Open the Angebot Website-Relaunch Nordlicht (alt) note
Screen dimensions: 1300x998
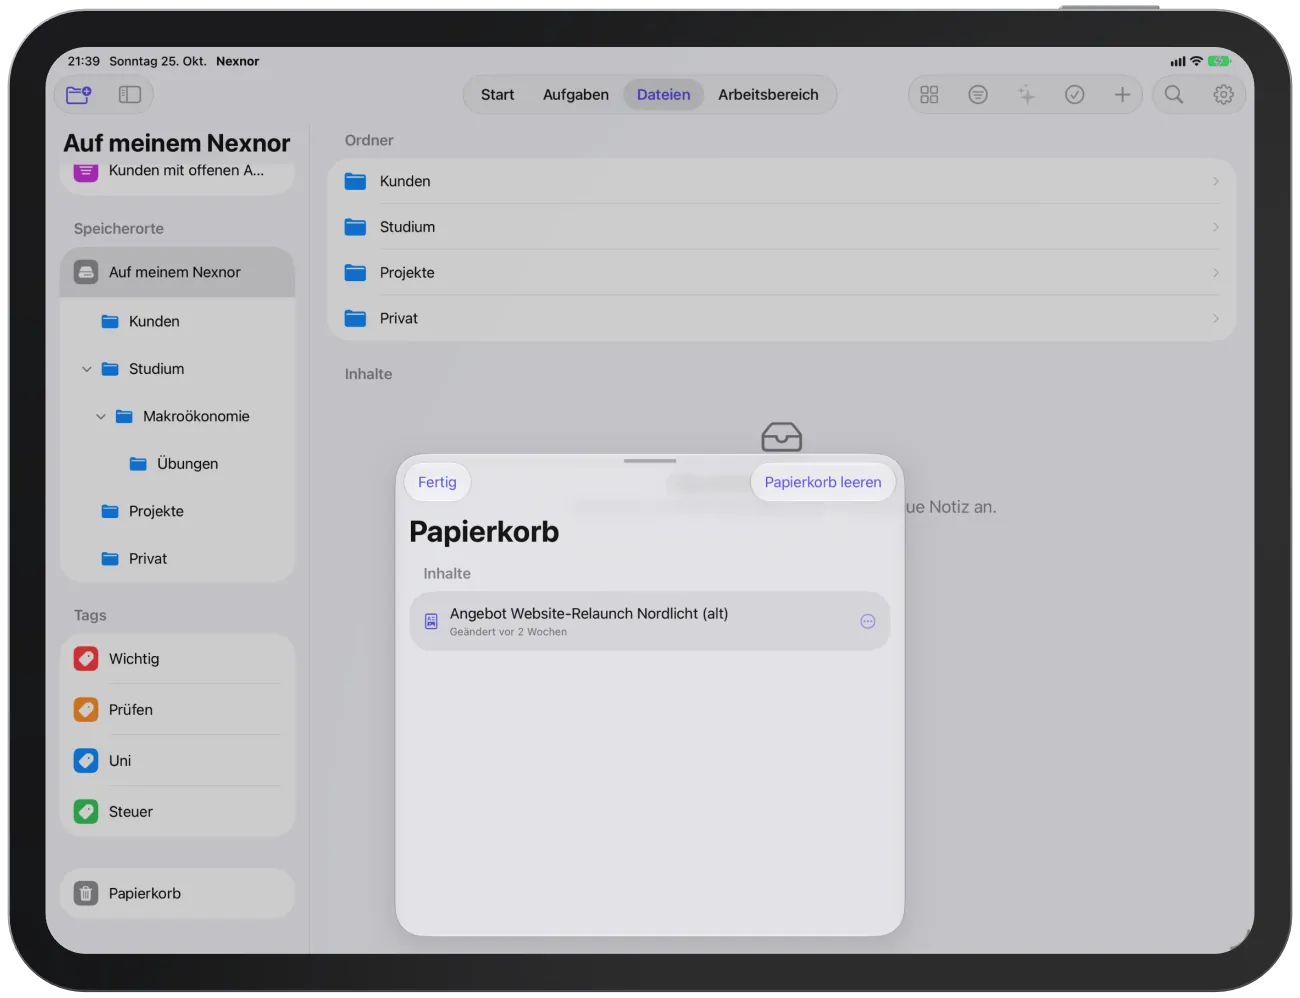[x=650, y=622]
